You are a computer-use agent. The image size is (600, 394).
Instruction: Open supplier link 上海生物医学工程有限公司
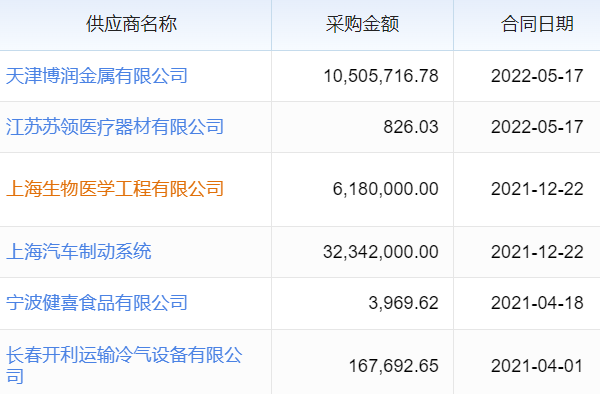tap(115, 189)
